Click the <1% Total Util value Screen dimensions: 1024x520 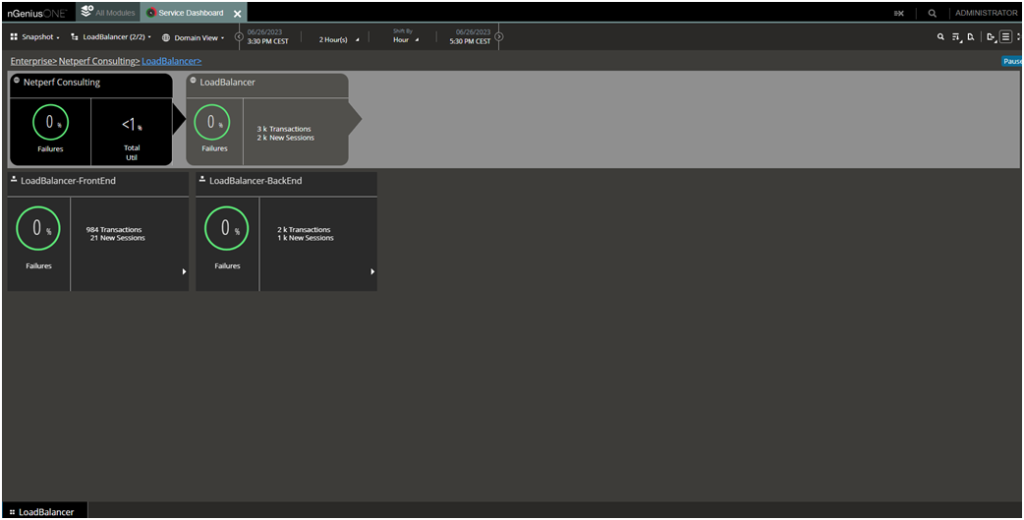132,124
